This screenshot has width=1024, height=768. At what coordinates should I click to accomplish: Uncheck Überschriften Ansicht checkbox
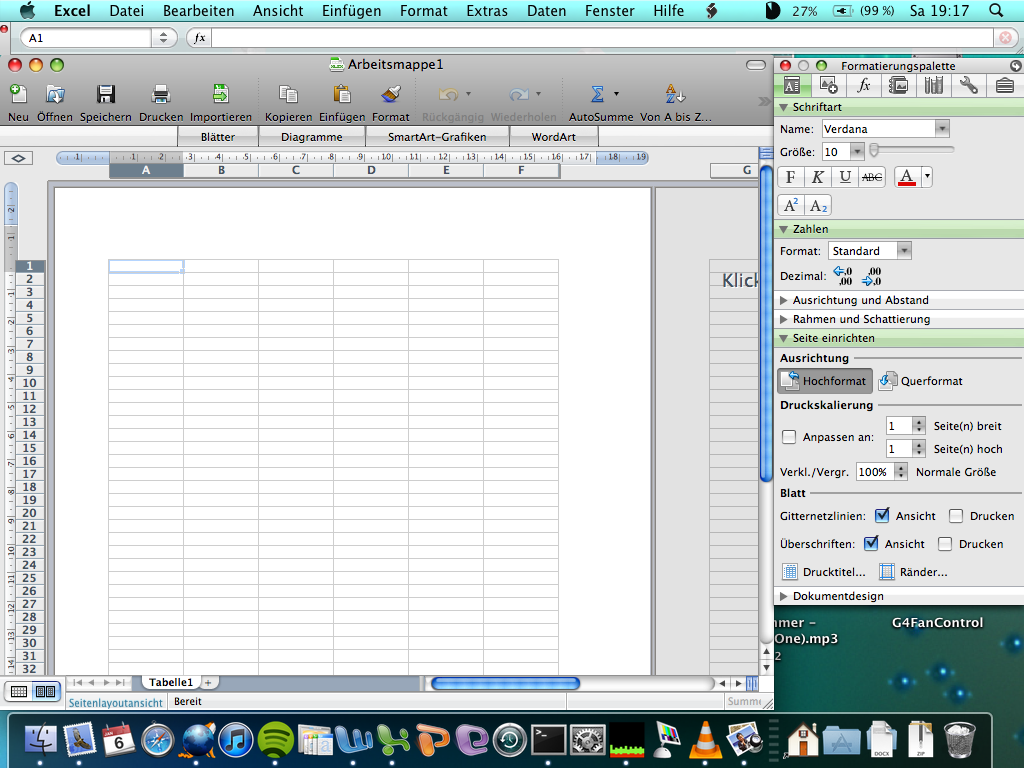[871, 543]
